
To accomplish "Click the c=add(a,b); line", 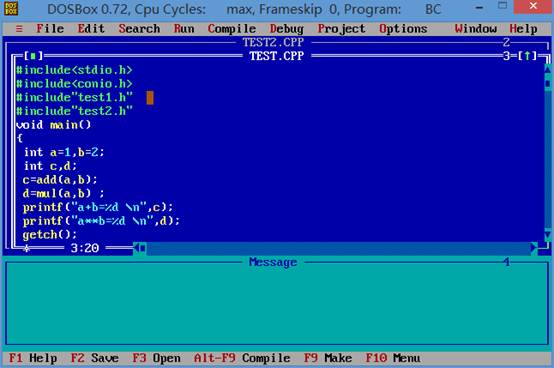I will click(x=60, y=180).
